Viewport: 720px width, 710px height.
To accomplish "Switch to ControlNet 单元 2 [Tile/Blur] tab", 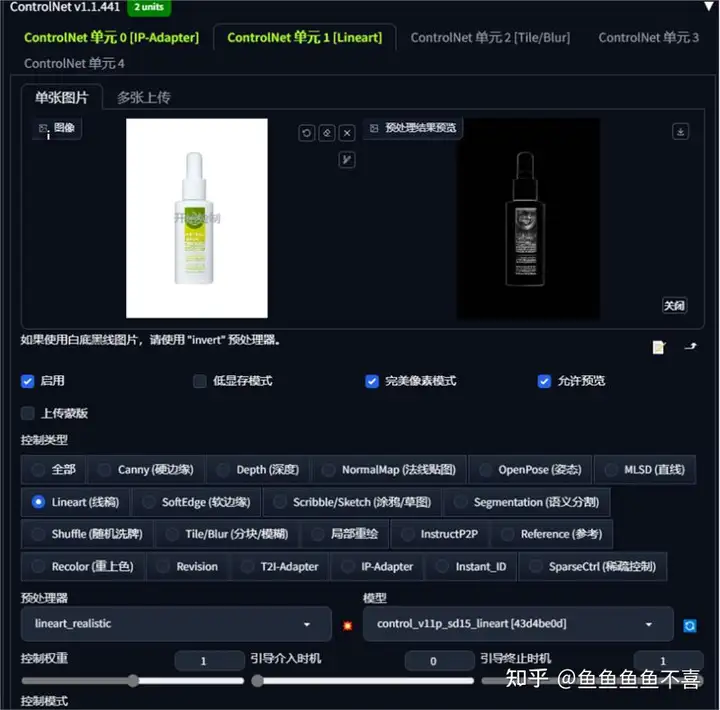I will click(x=490, y=38).
